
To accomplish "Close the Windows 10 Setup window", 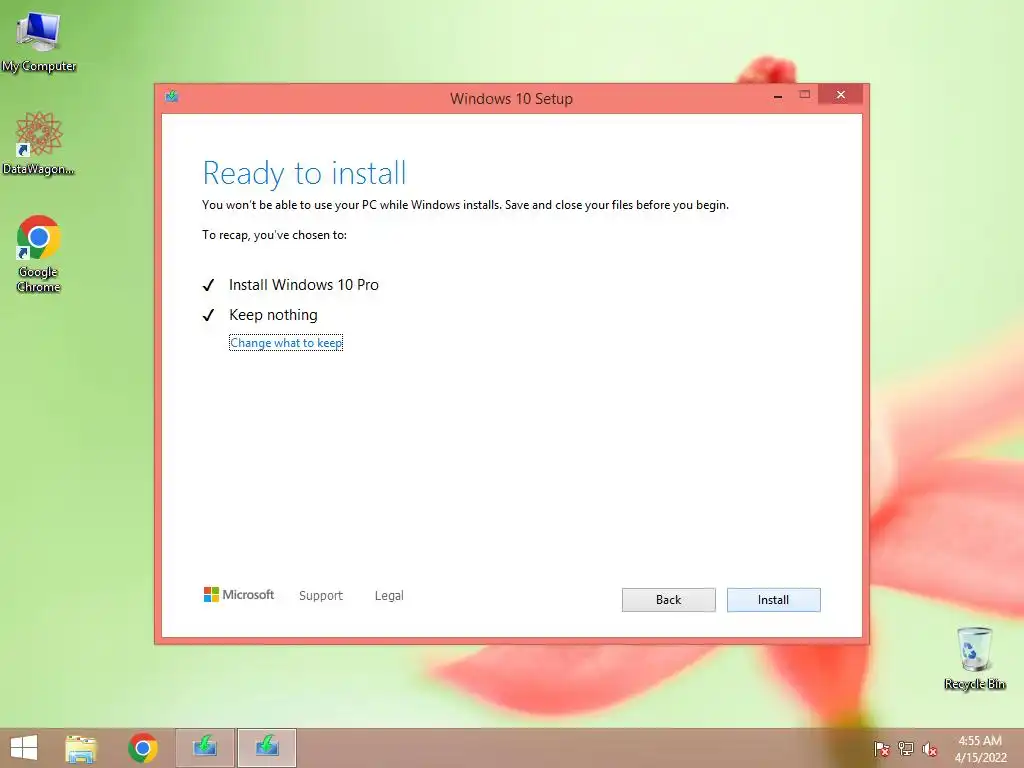I will 840,95.
